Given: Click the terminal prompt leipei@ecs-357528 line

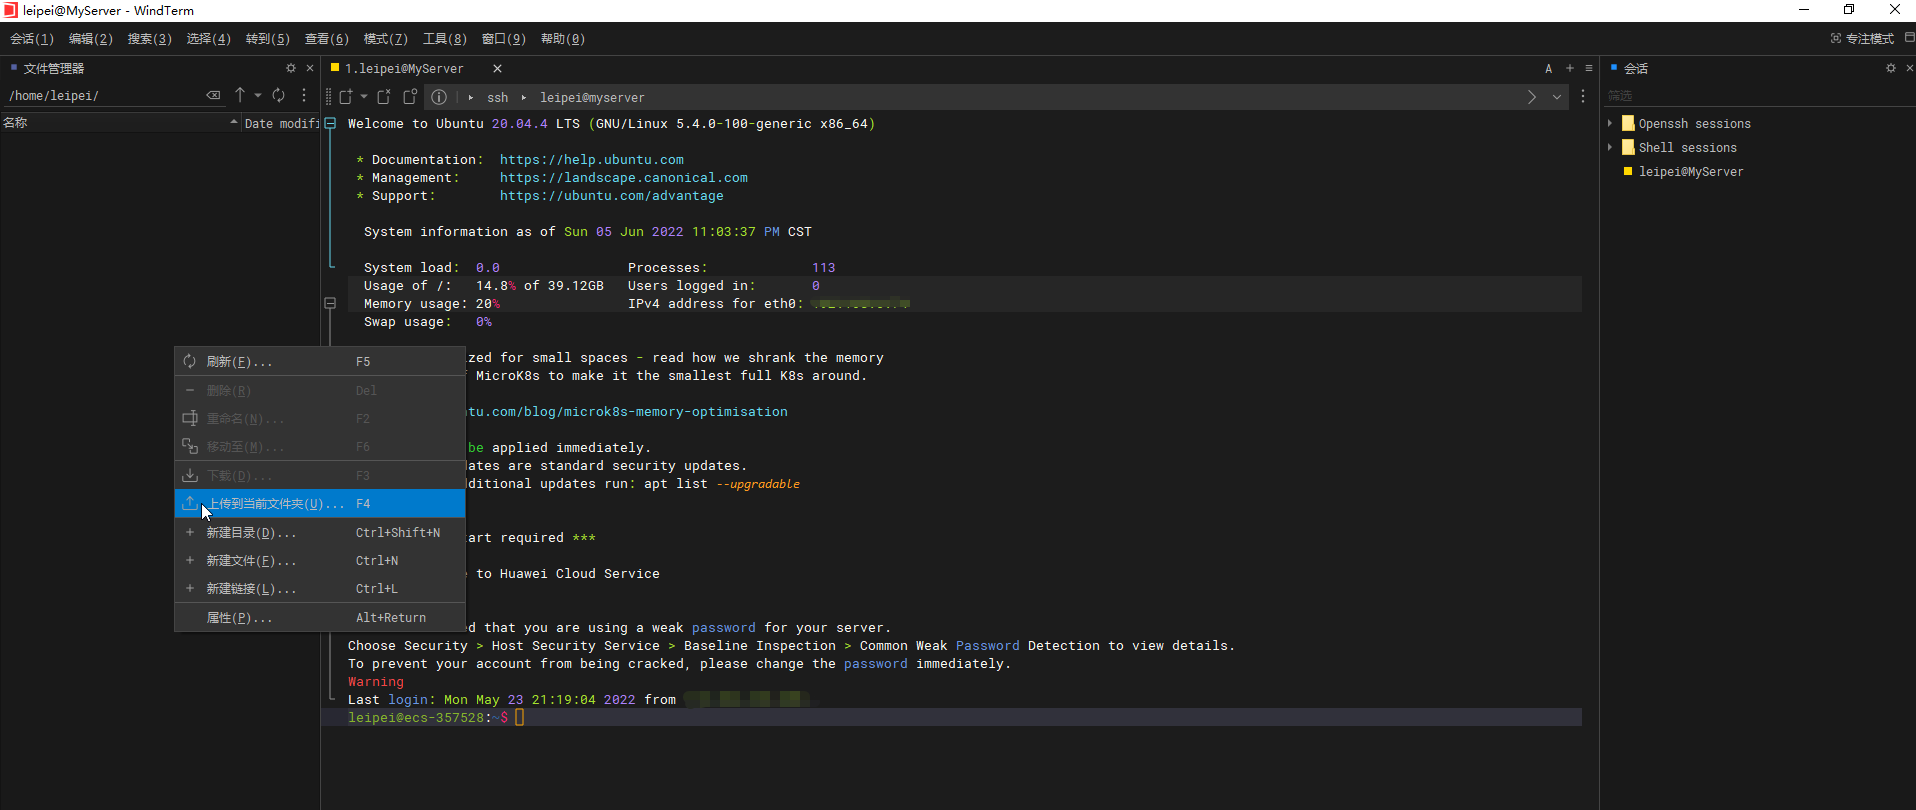Looking at the screenshot, I should click(x=951, y=717).
